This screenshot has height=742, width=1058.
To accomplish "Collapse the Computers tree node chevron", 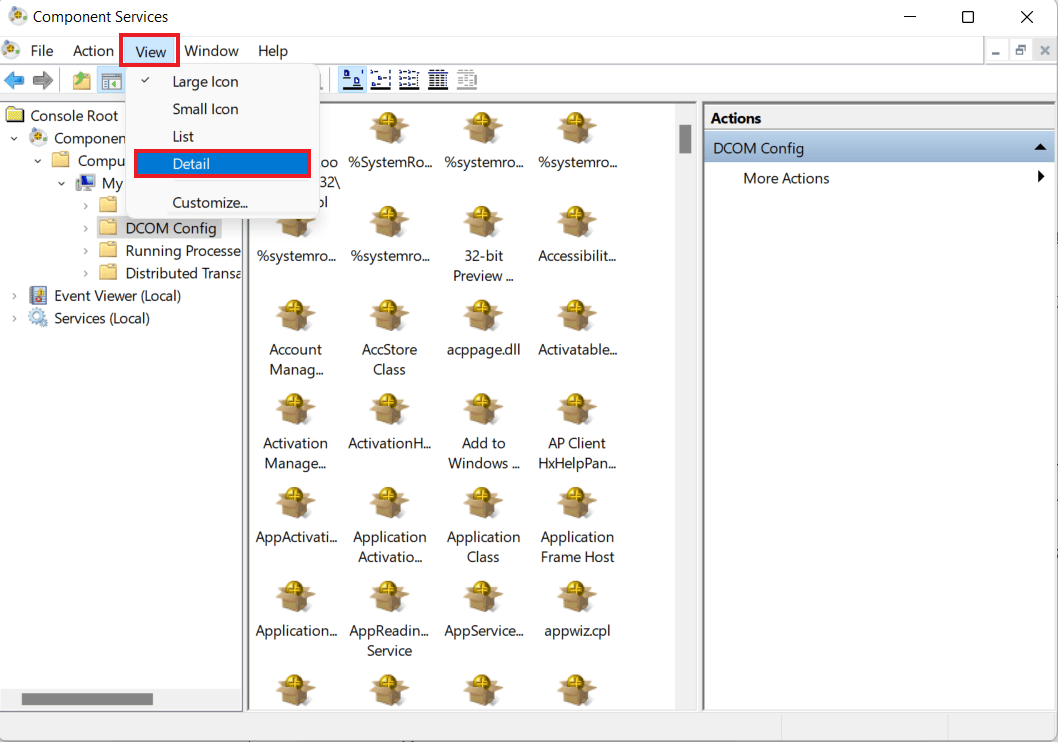I will click(x=38, y=161).
